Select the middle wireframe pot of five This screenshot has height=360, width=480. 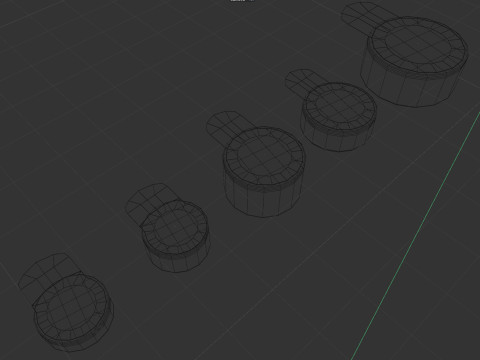[x=256, y=164]
